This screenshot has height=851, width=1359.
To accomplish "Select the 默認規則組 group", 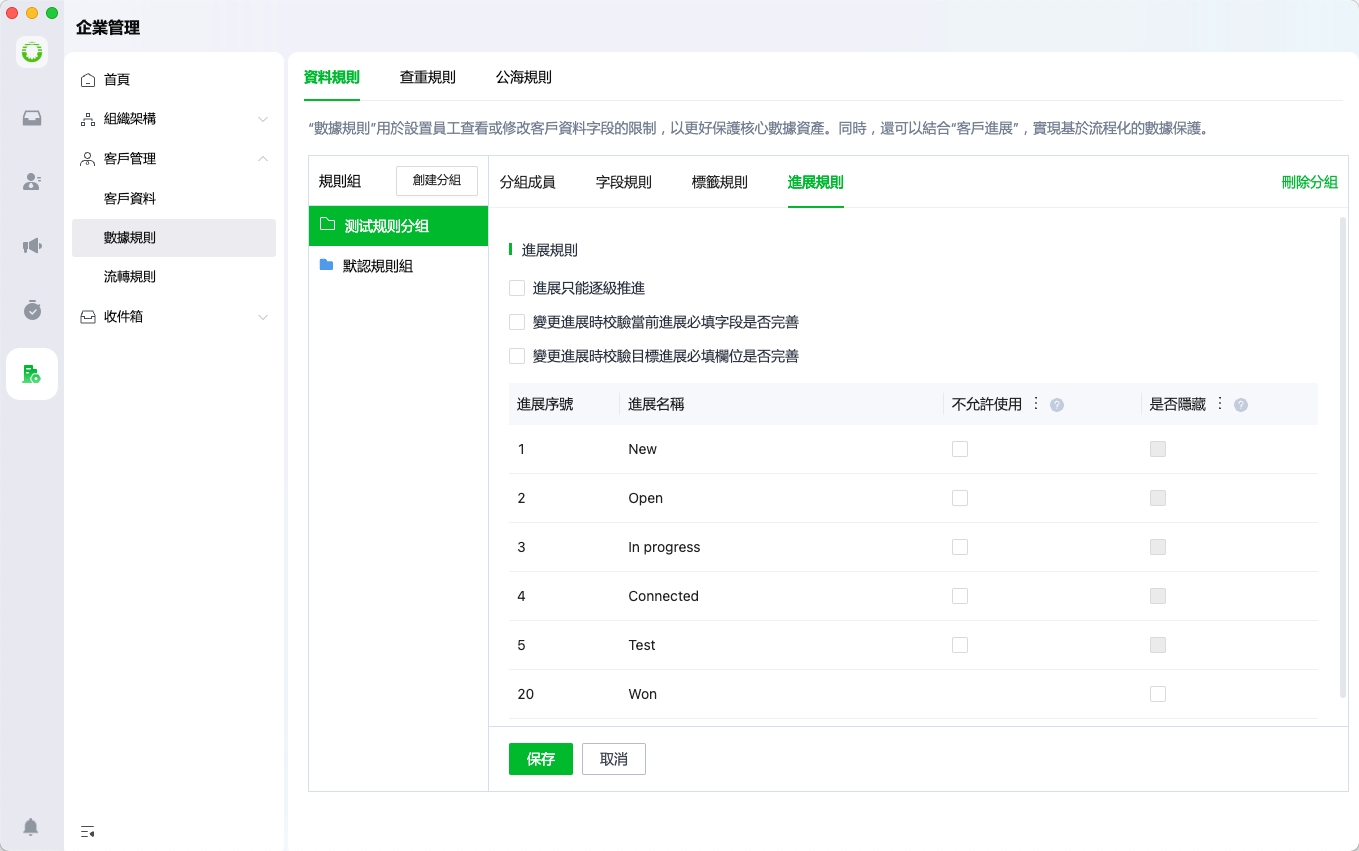I will coord(378,266).
